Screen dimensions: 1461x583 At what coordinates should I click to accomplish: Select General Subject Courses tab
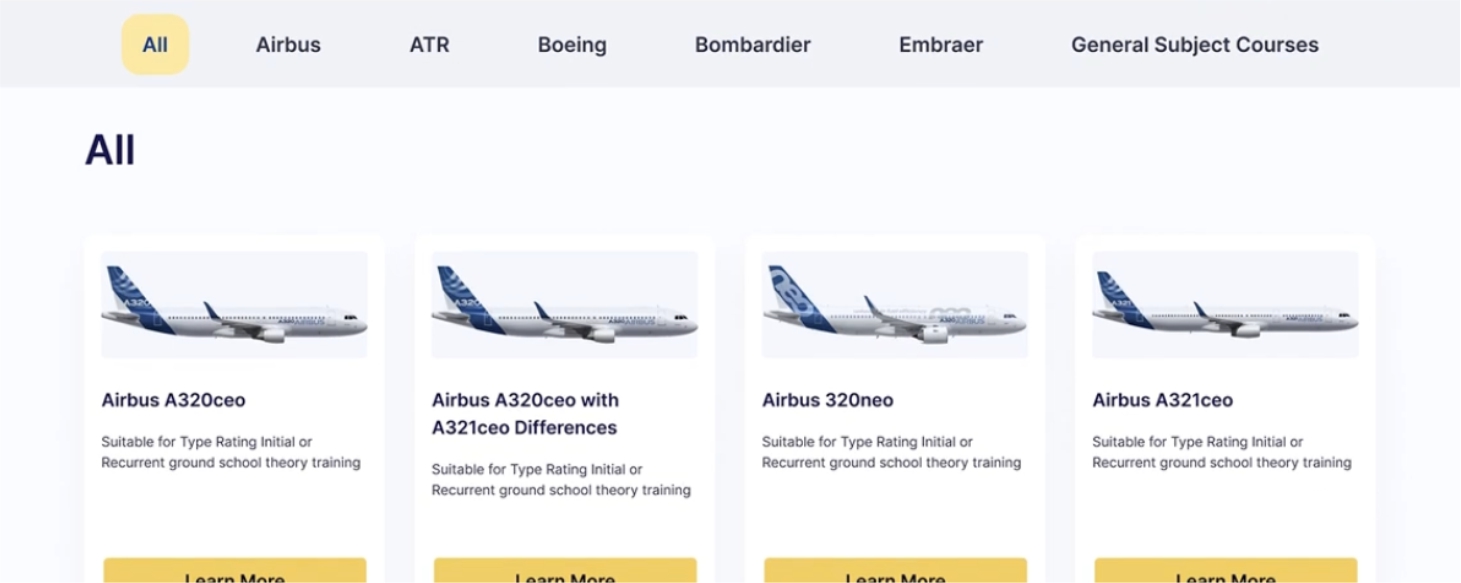[x=1194, y=45]
